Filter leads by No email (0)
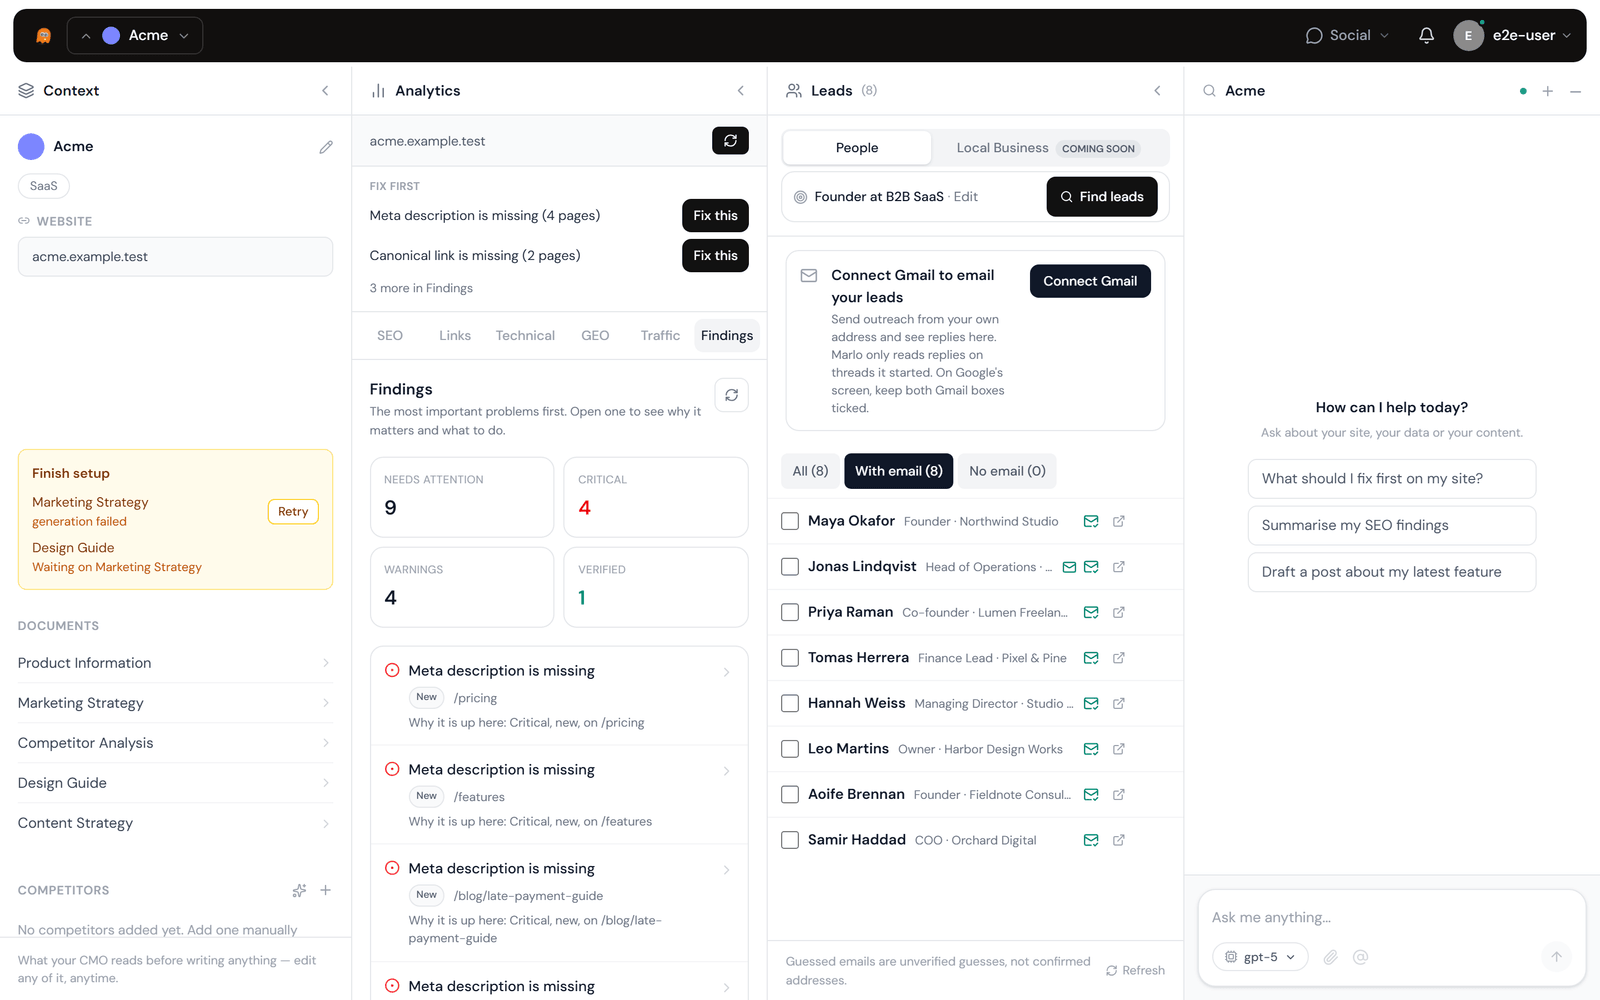The height and width of the screenshot is (1000, 1600). [1007, 471]
